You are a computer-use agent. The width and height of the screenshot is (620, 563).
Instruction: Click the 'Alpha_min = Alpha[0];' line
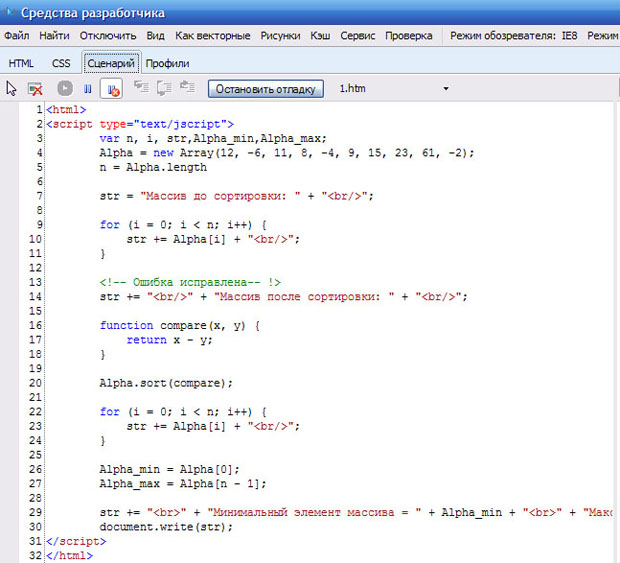coord(169,469)
